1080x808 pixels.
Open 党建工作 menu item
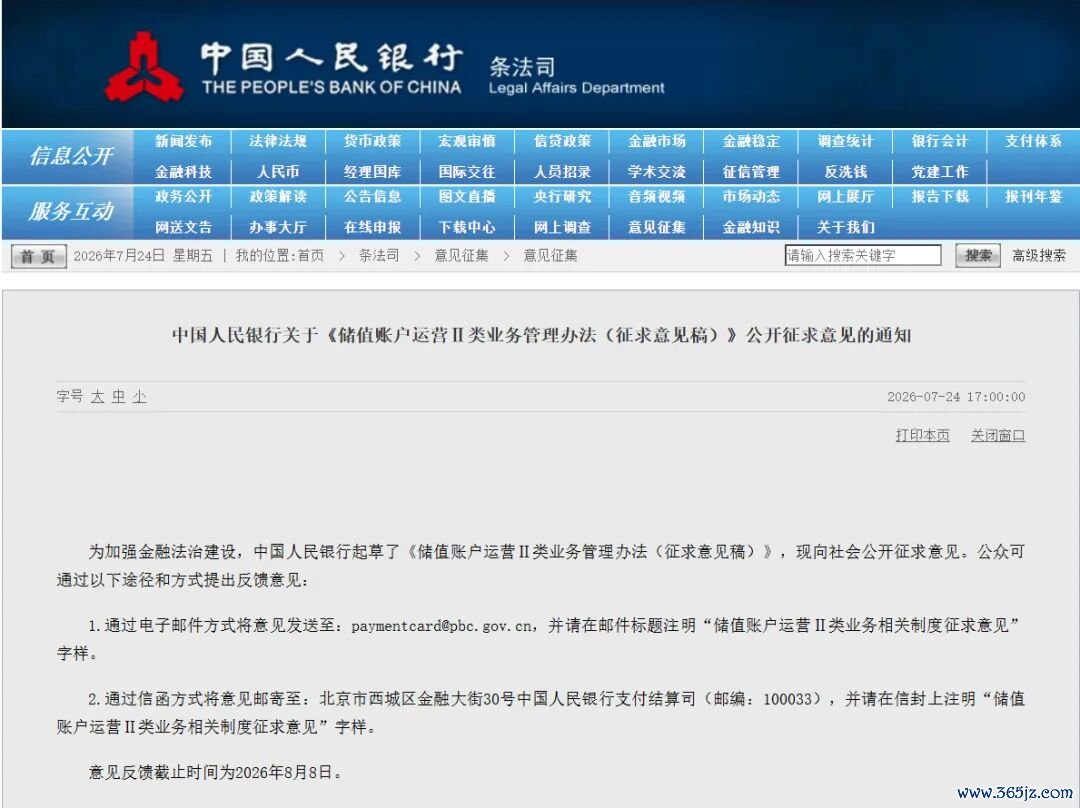[939, 172]
